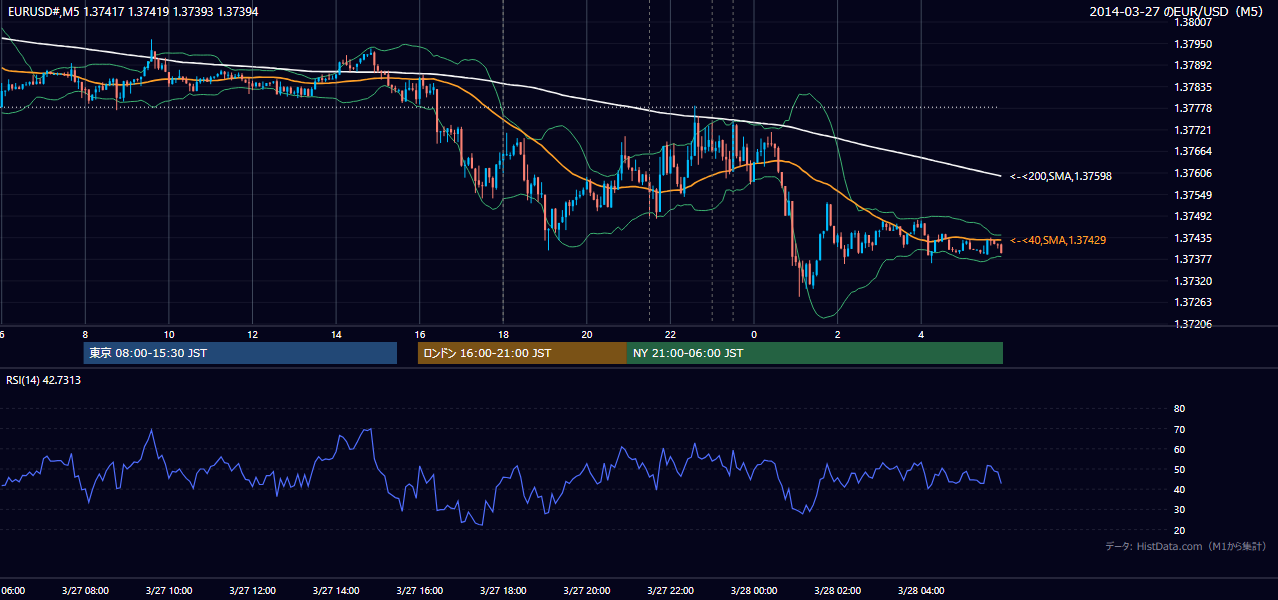Click hour label 18 under price chart
This screenshot has width=1278, height=600.
coord(503,334)
